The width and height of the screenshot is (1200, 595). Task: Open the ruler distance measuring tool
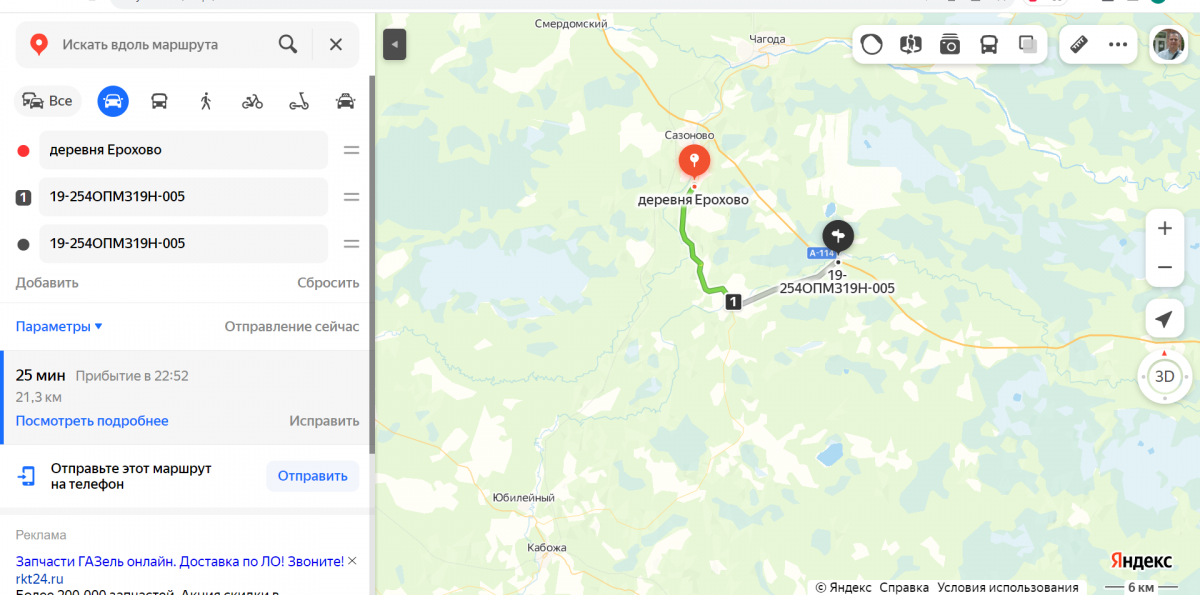[x=1079, y=44]
